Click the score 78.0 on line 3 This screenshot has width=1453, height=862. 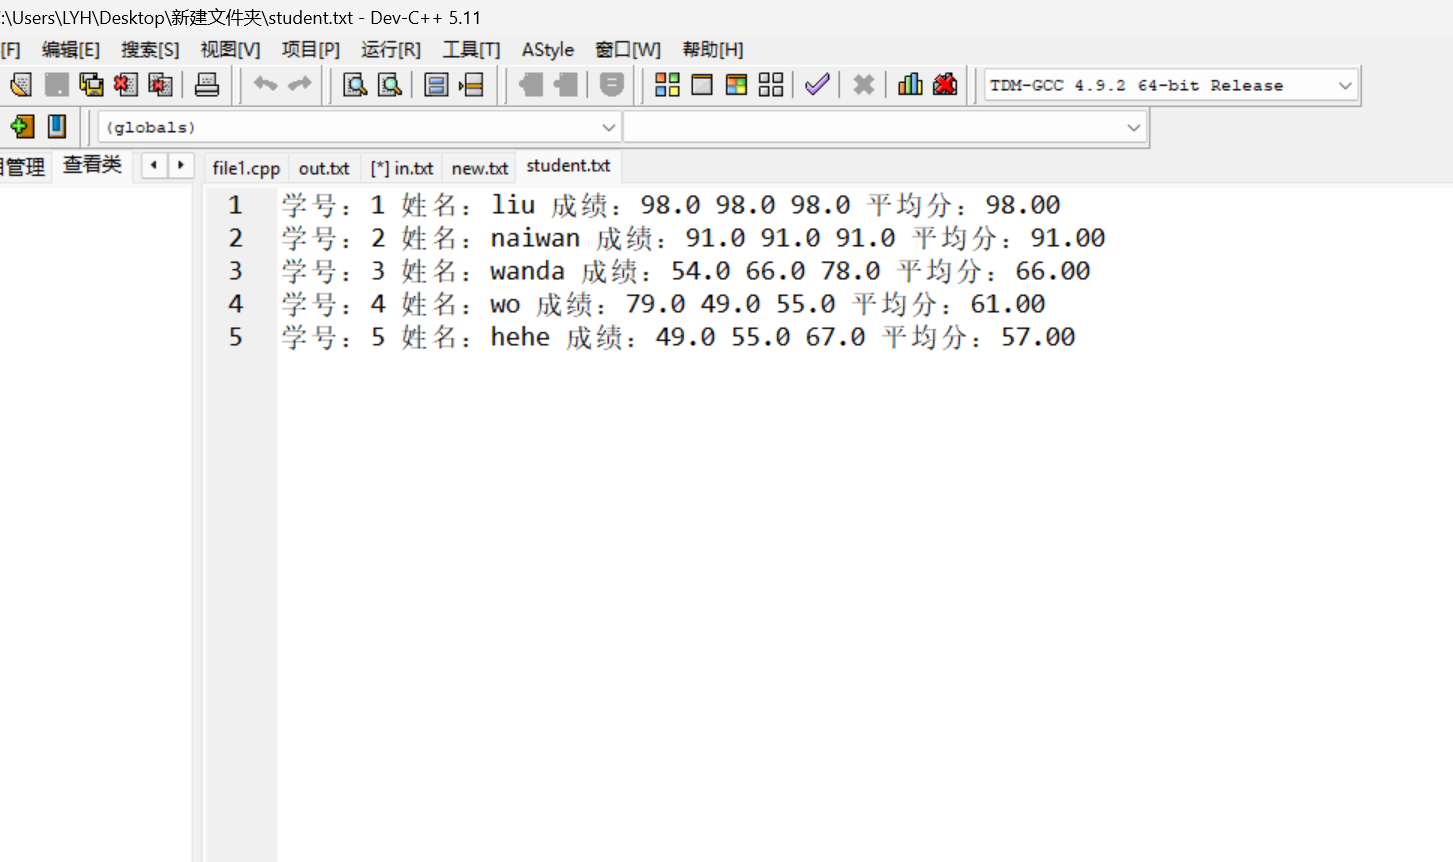click(851, 271)
